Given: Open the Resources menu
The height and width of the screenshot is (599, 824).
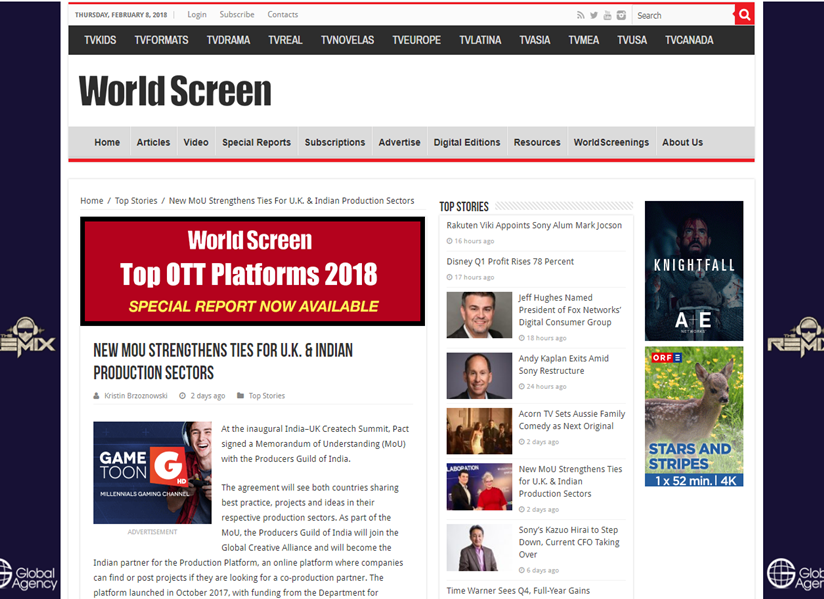Looking at the screenshot, I should 537,142.
